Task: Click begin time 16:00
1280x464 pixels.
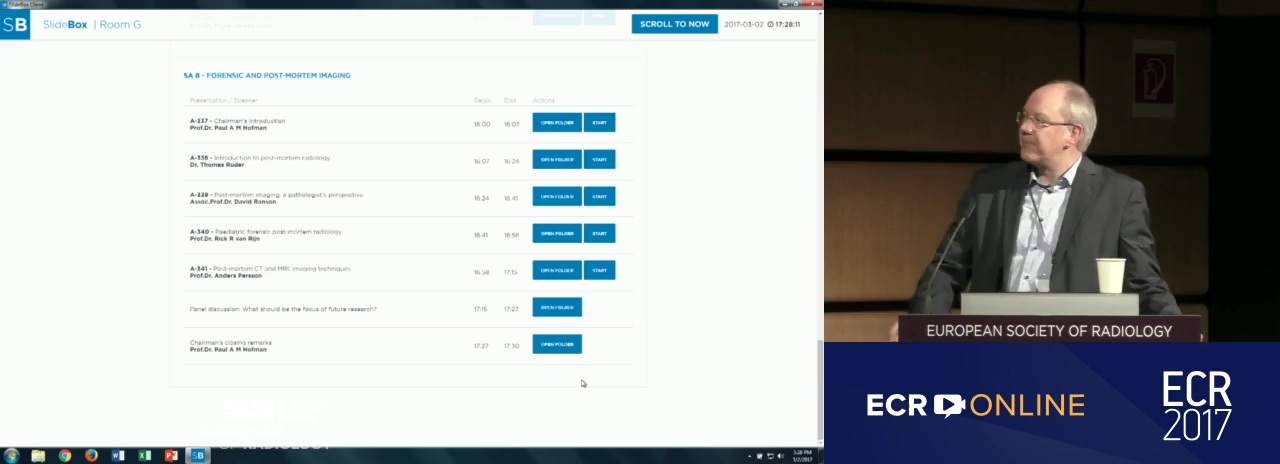Action: (482, 124)
